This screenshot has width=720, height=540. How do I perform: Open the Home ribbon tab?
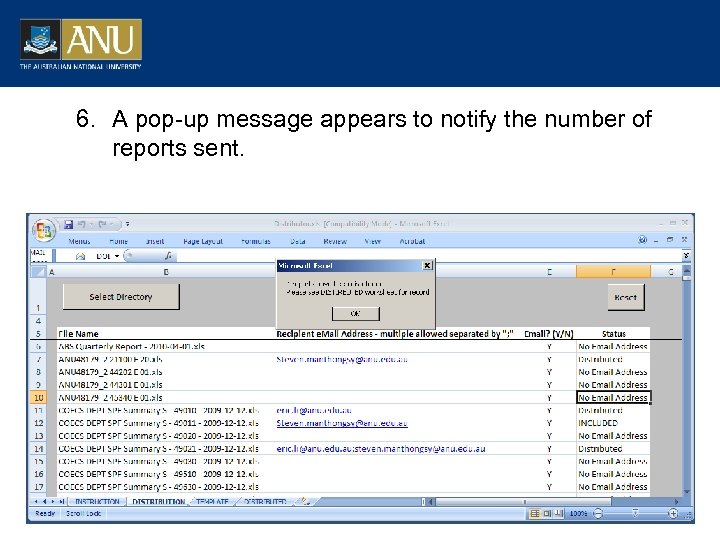(x=118, y=241)
